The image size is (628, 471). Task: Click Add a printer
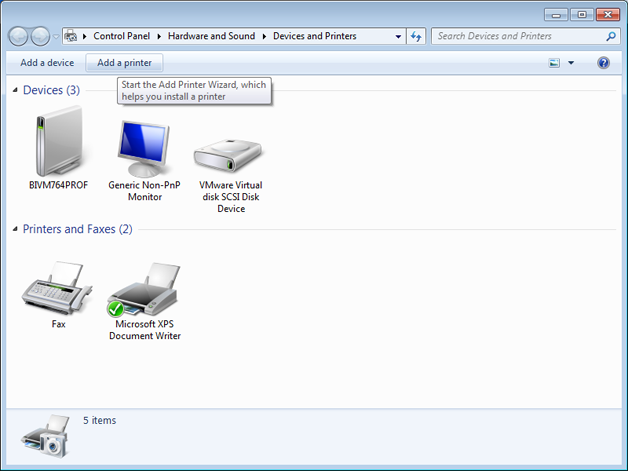coord(125,63)
